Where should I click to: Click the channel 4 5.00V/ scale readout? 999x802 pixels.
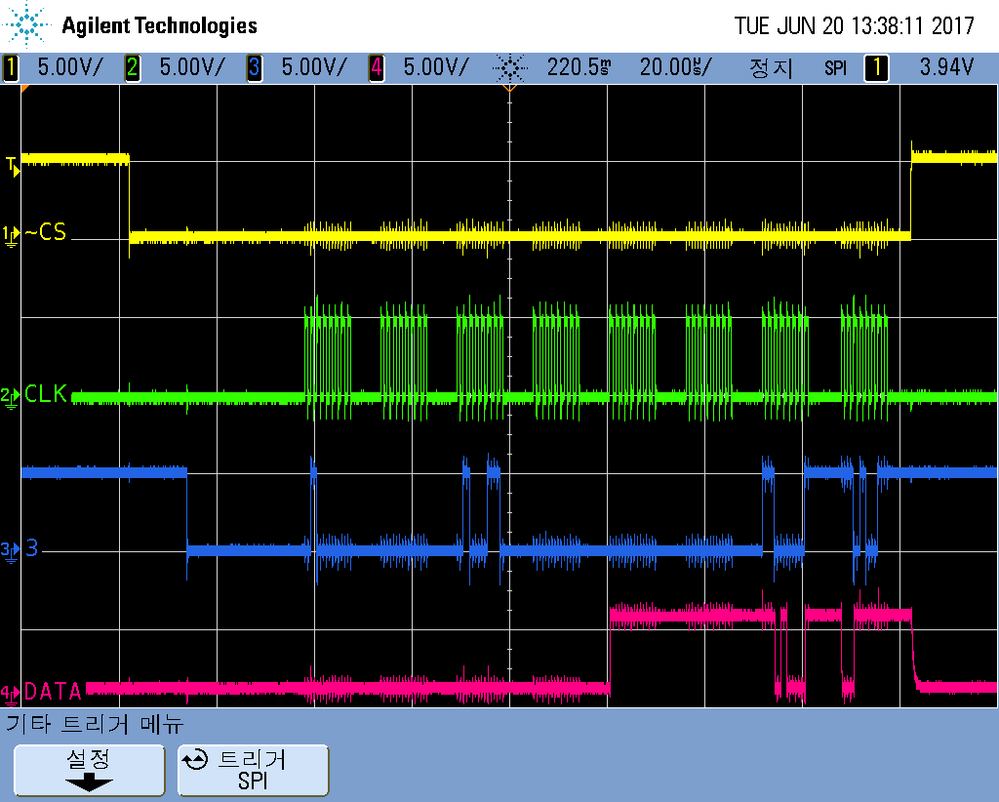pyautogui.click(x=436, y=67)
